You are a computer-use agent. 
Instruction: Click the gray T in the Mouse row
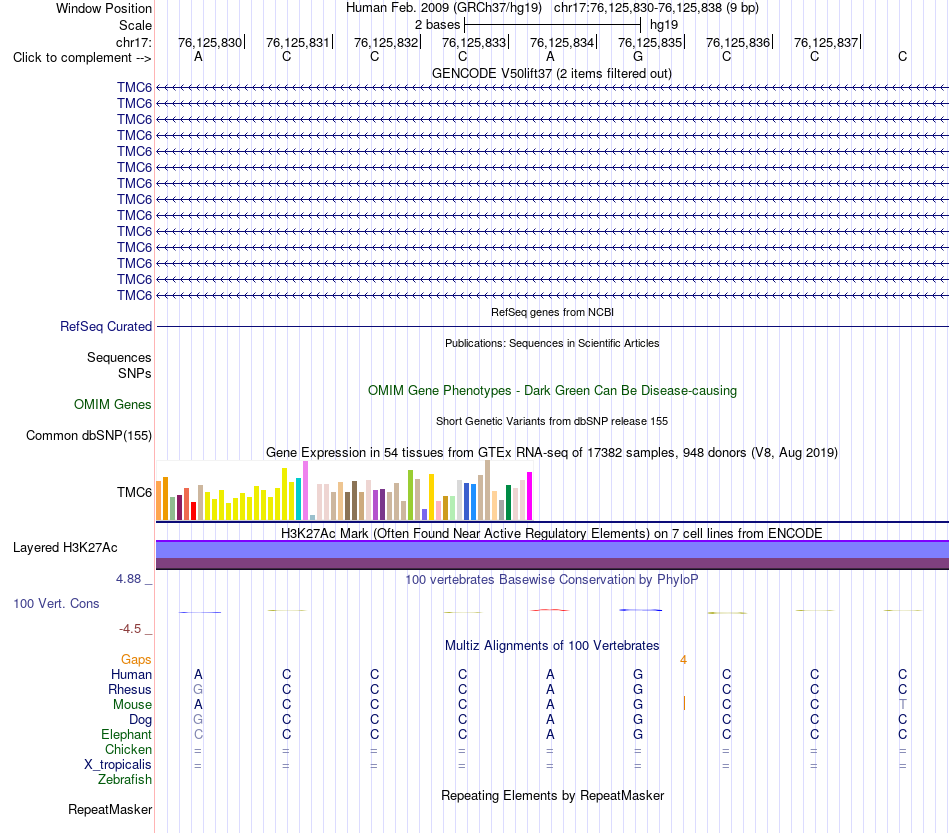(903, 705)
